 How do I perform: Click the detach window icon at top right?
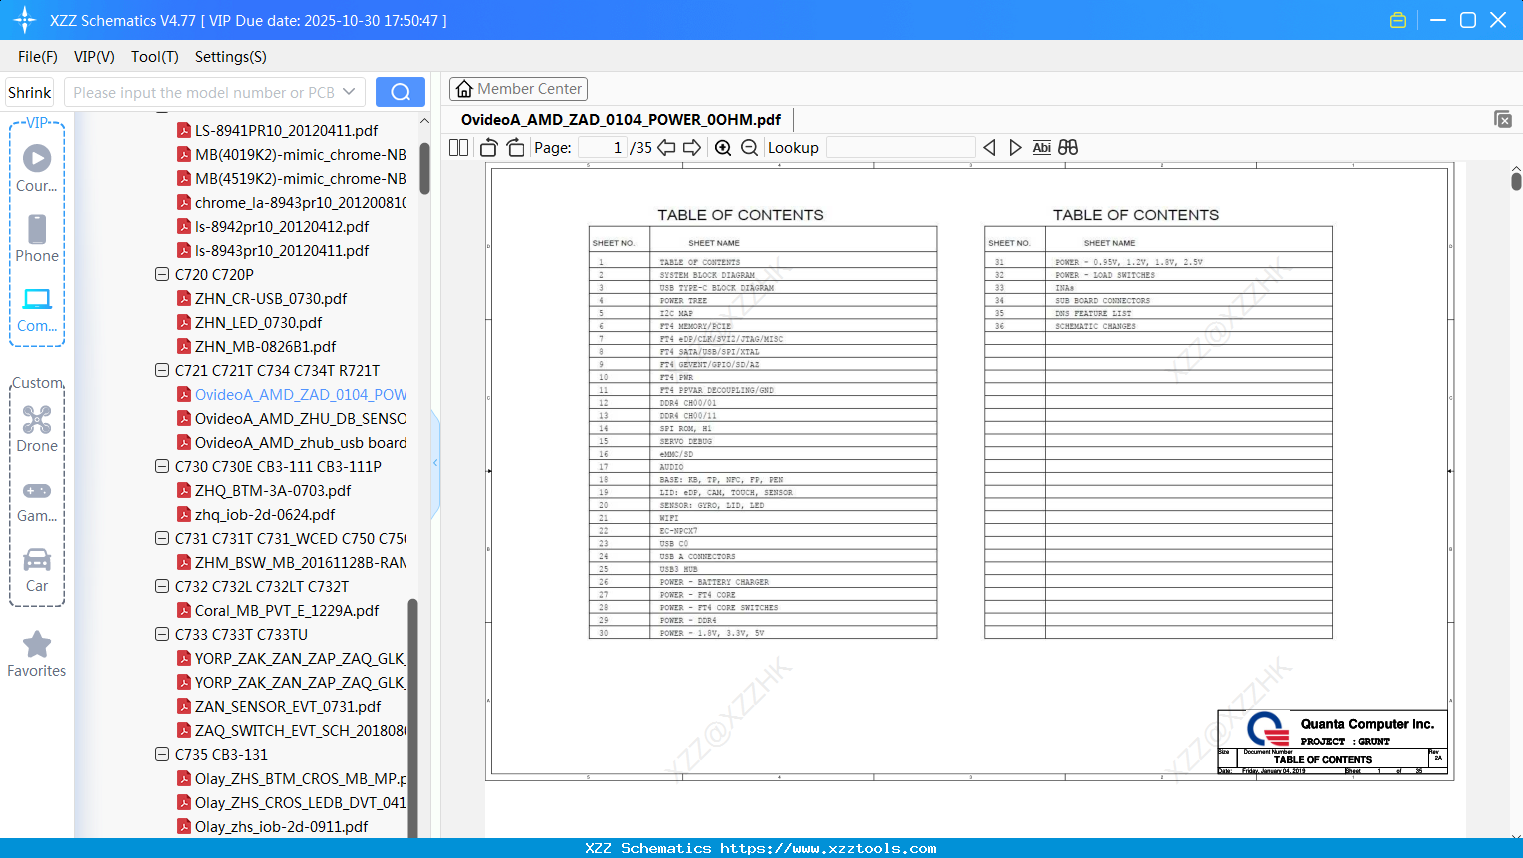coord(1502,119)
